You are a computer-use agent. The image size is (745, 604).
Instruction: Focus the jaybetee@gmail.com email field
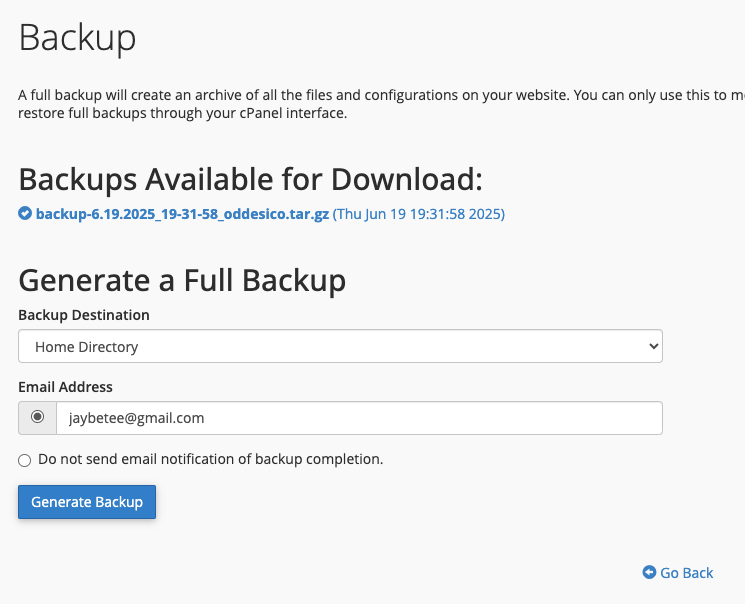coord(359,418)
